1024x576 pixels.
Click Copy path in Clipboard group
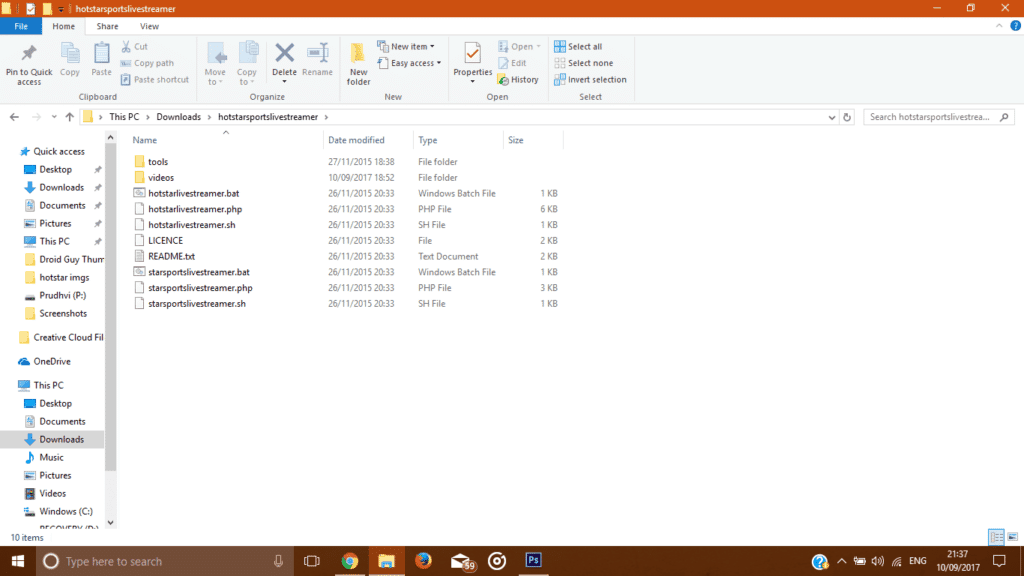(x=147, y=63)
